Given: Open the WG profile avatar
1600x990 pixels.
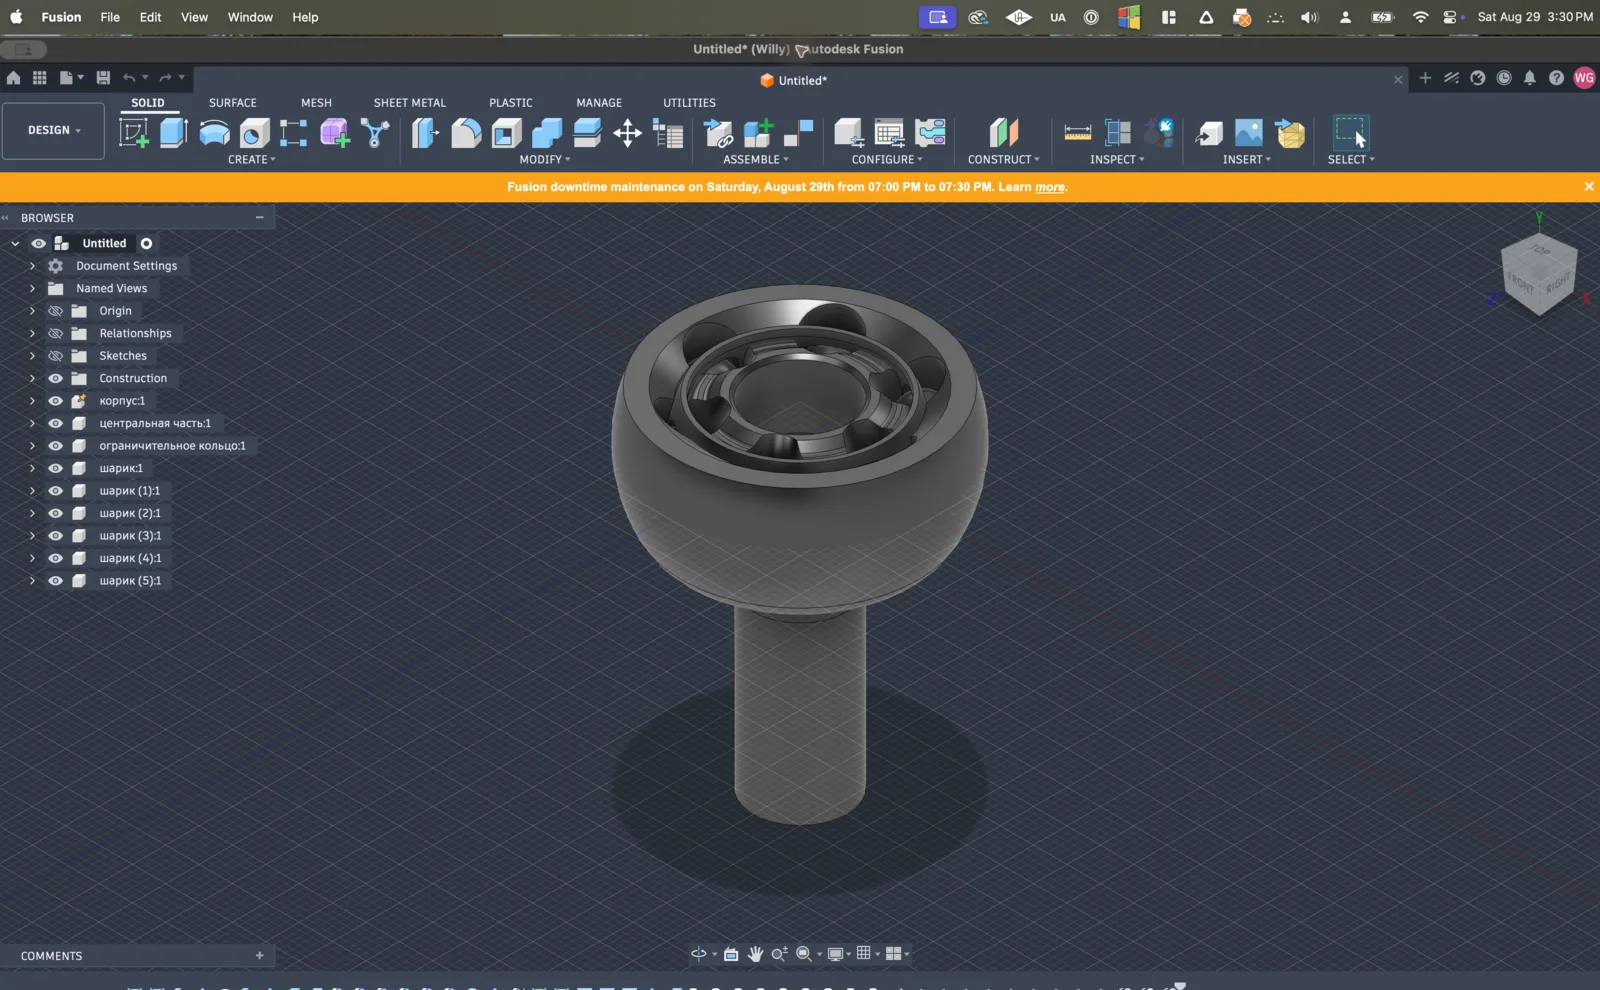Looking at the screenshot, I should point(1584,78).
